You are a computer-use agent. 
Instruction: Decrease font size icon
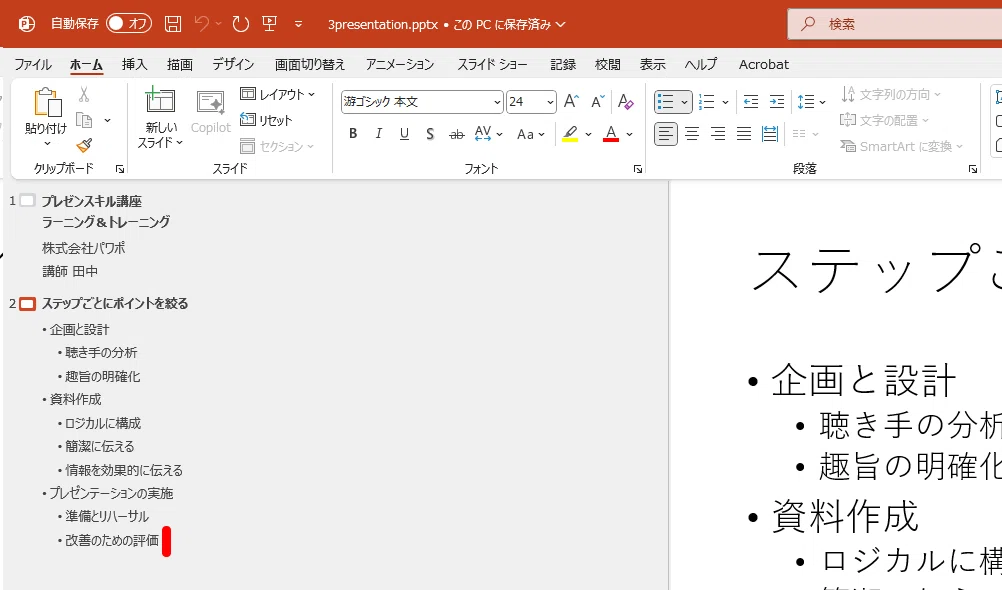point(597,101)
